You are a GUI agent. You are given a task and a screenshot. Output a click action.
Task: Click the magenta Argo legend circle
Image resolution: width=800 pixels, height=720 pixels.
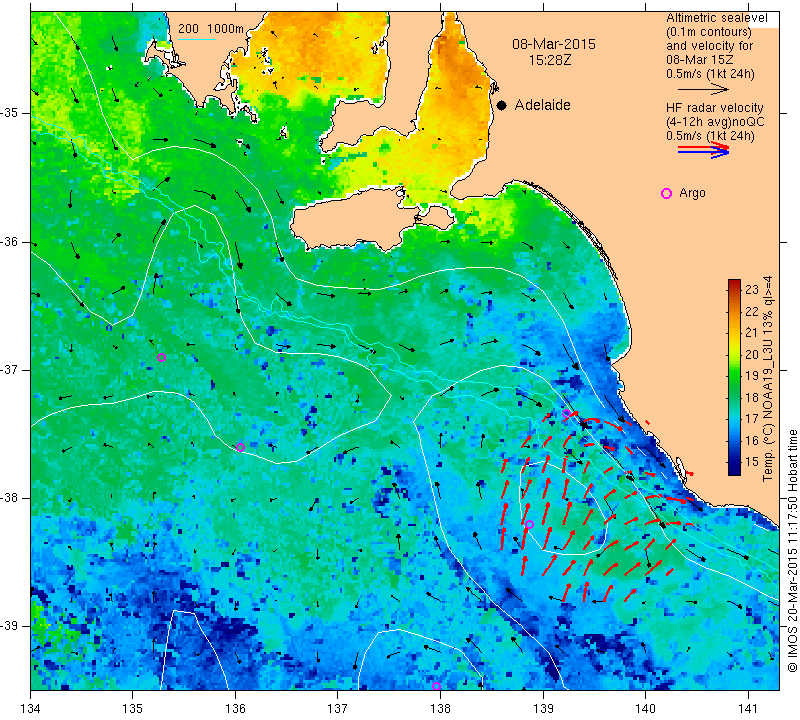coord(666,193)
